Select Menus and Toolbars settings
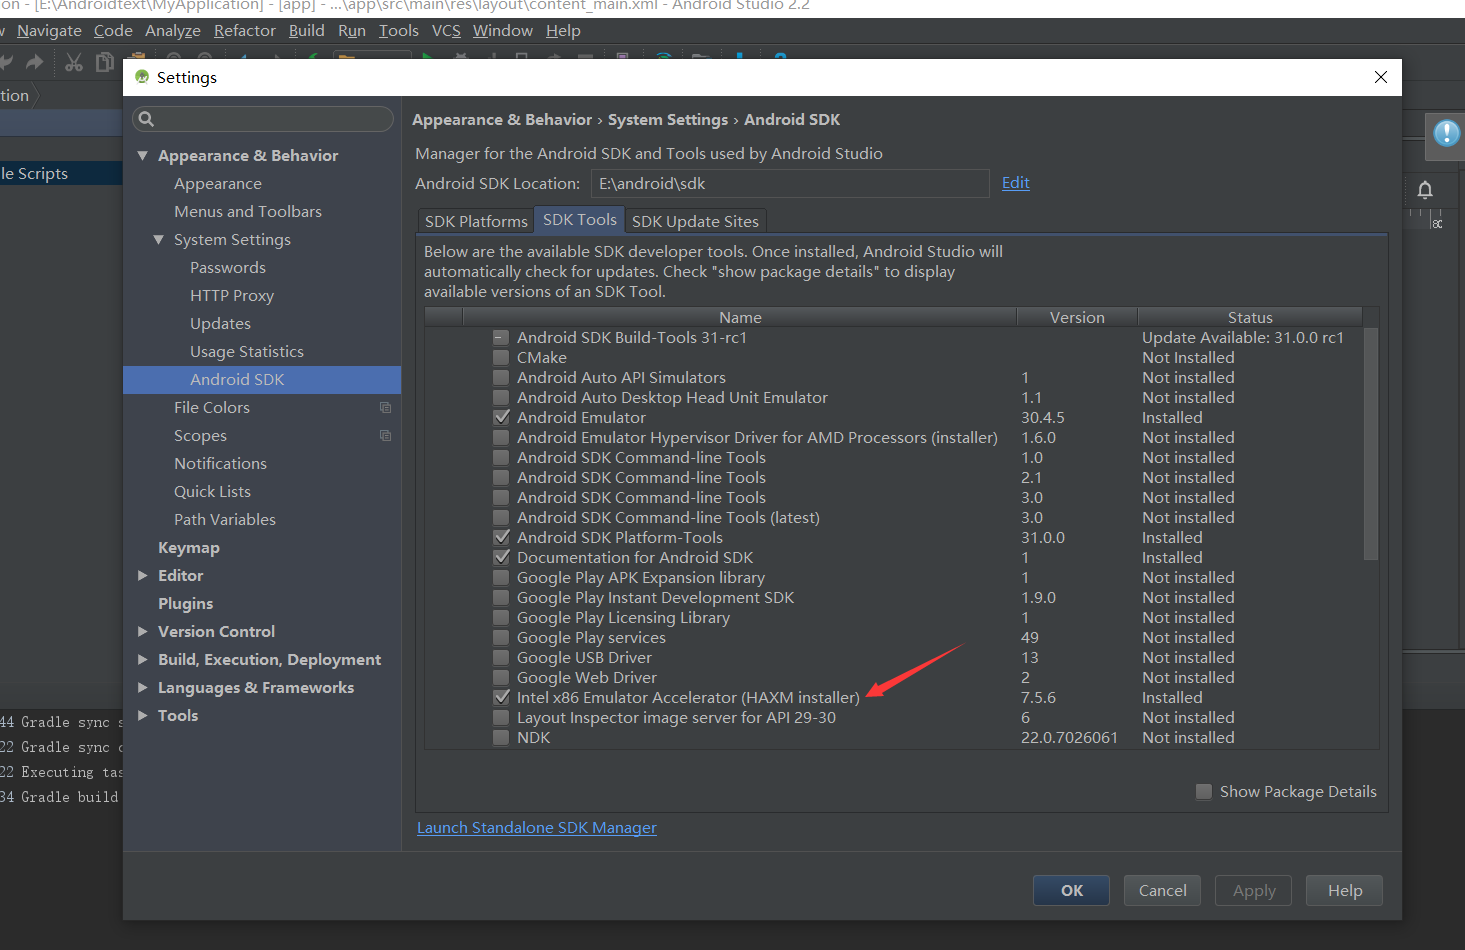Screen dimensions: 1465x950 coord(248,212)
